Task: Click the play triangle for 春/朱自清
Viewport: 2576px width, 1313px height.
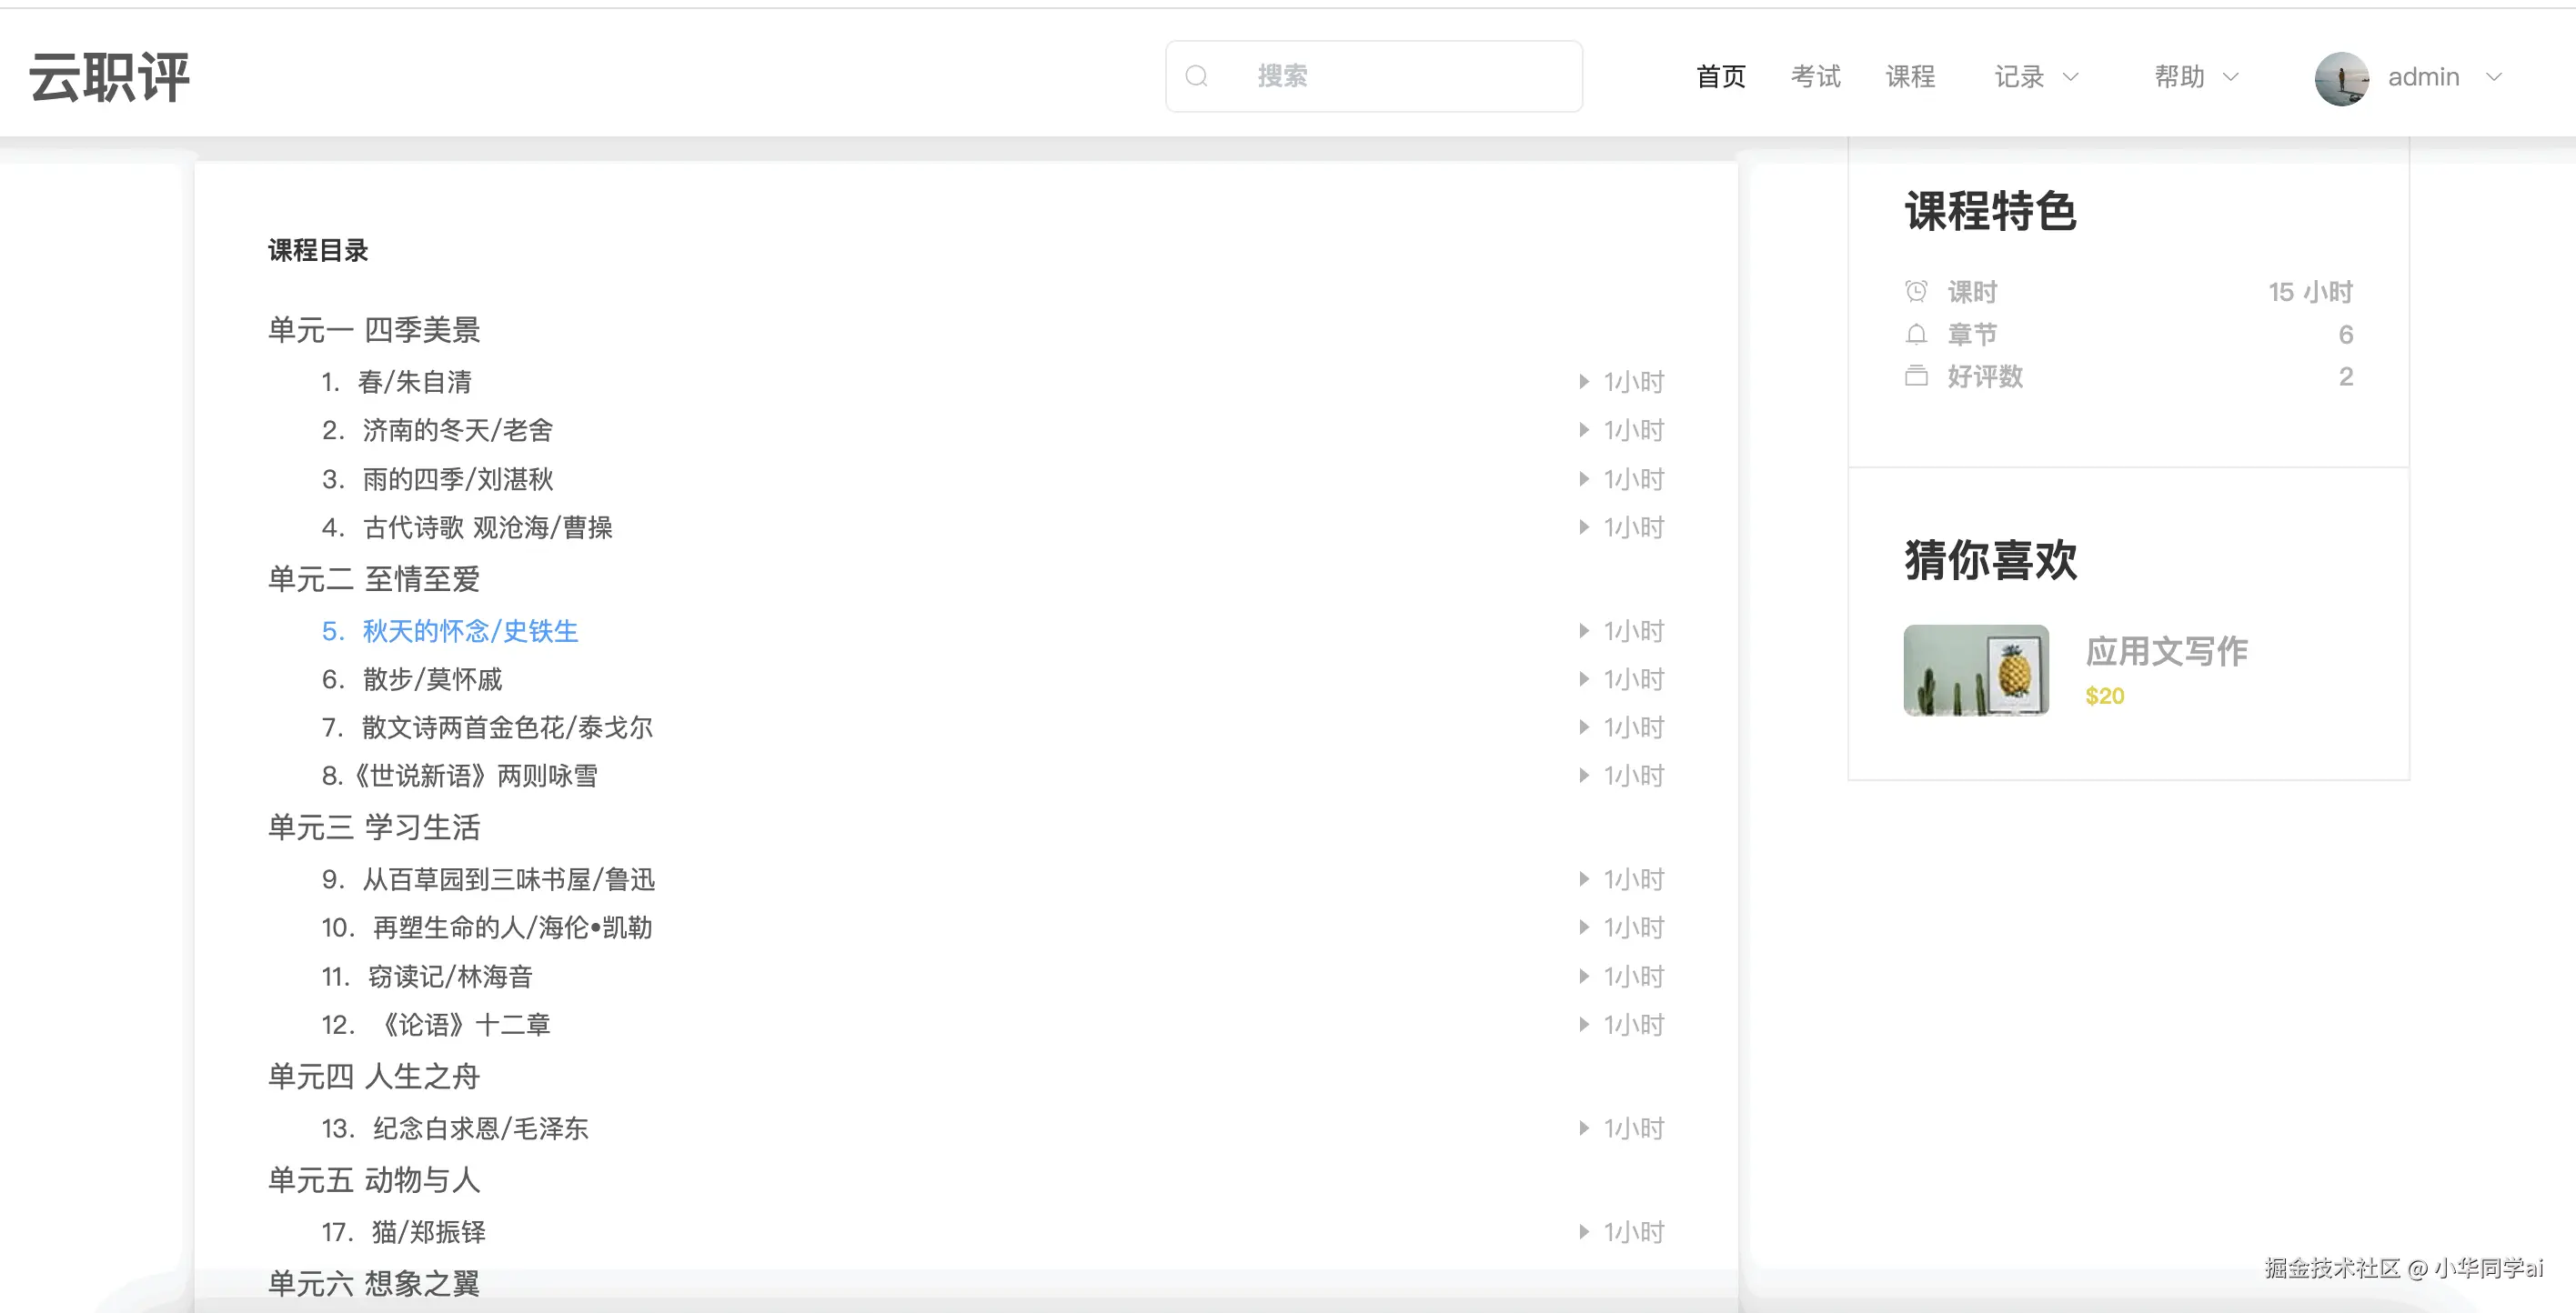Action: tap(1584, 382)
